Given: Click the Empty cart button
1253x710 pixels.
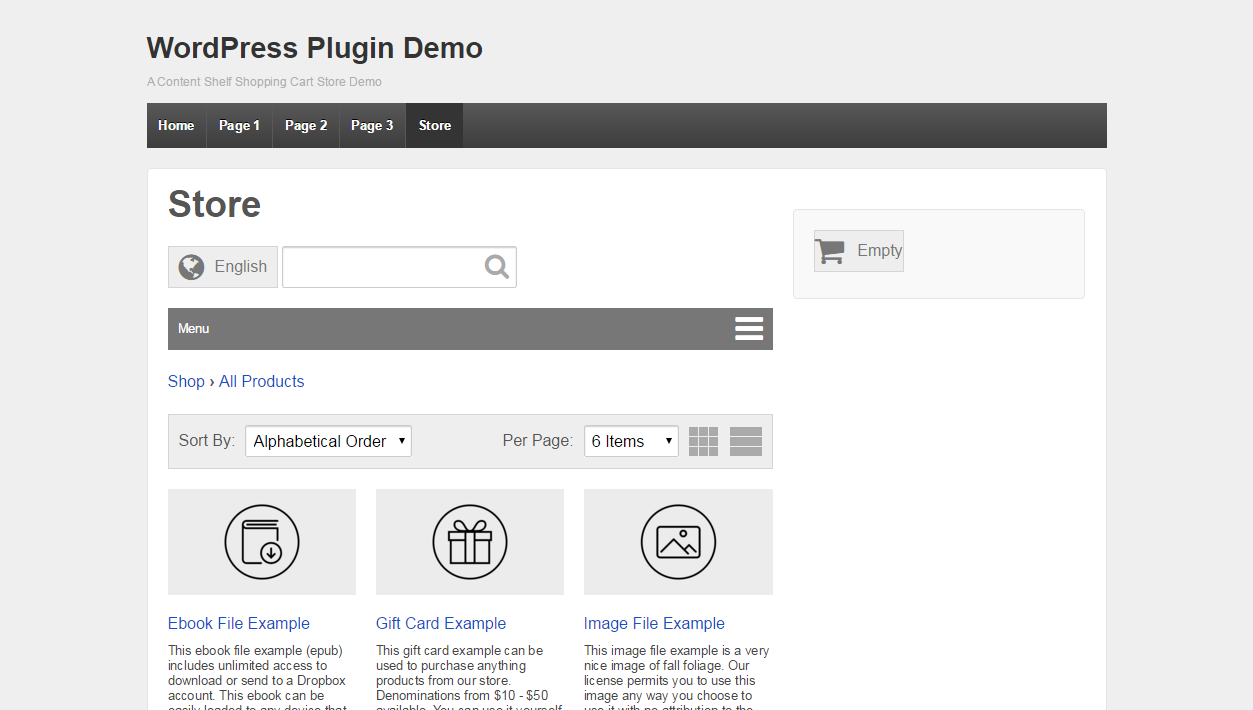Looking at the screenshot, I should (859, 251).
